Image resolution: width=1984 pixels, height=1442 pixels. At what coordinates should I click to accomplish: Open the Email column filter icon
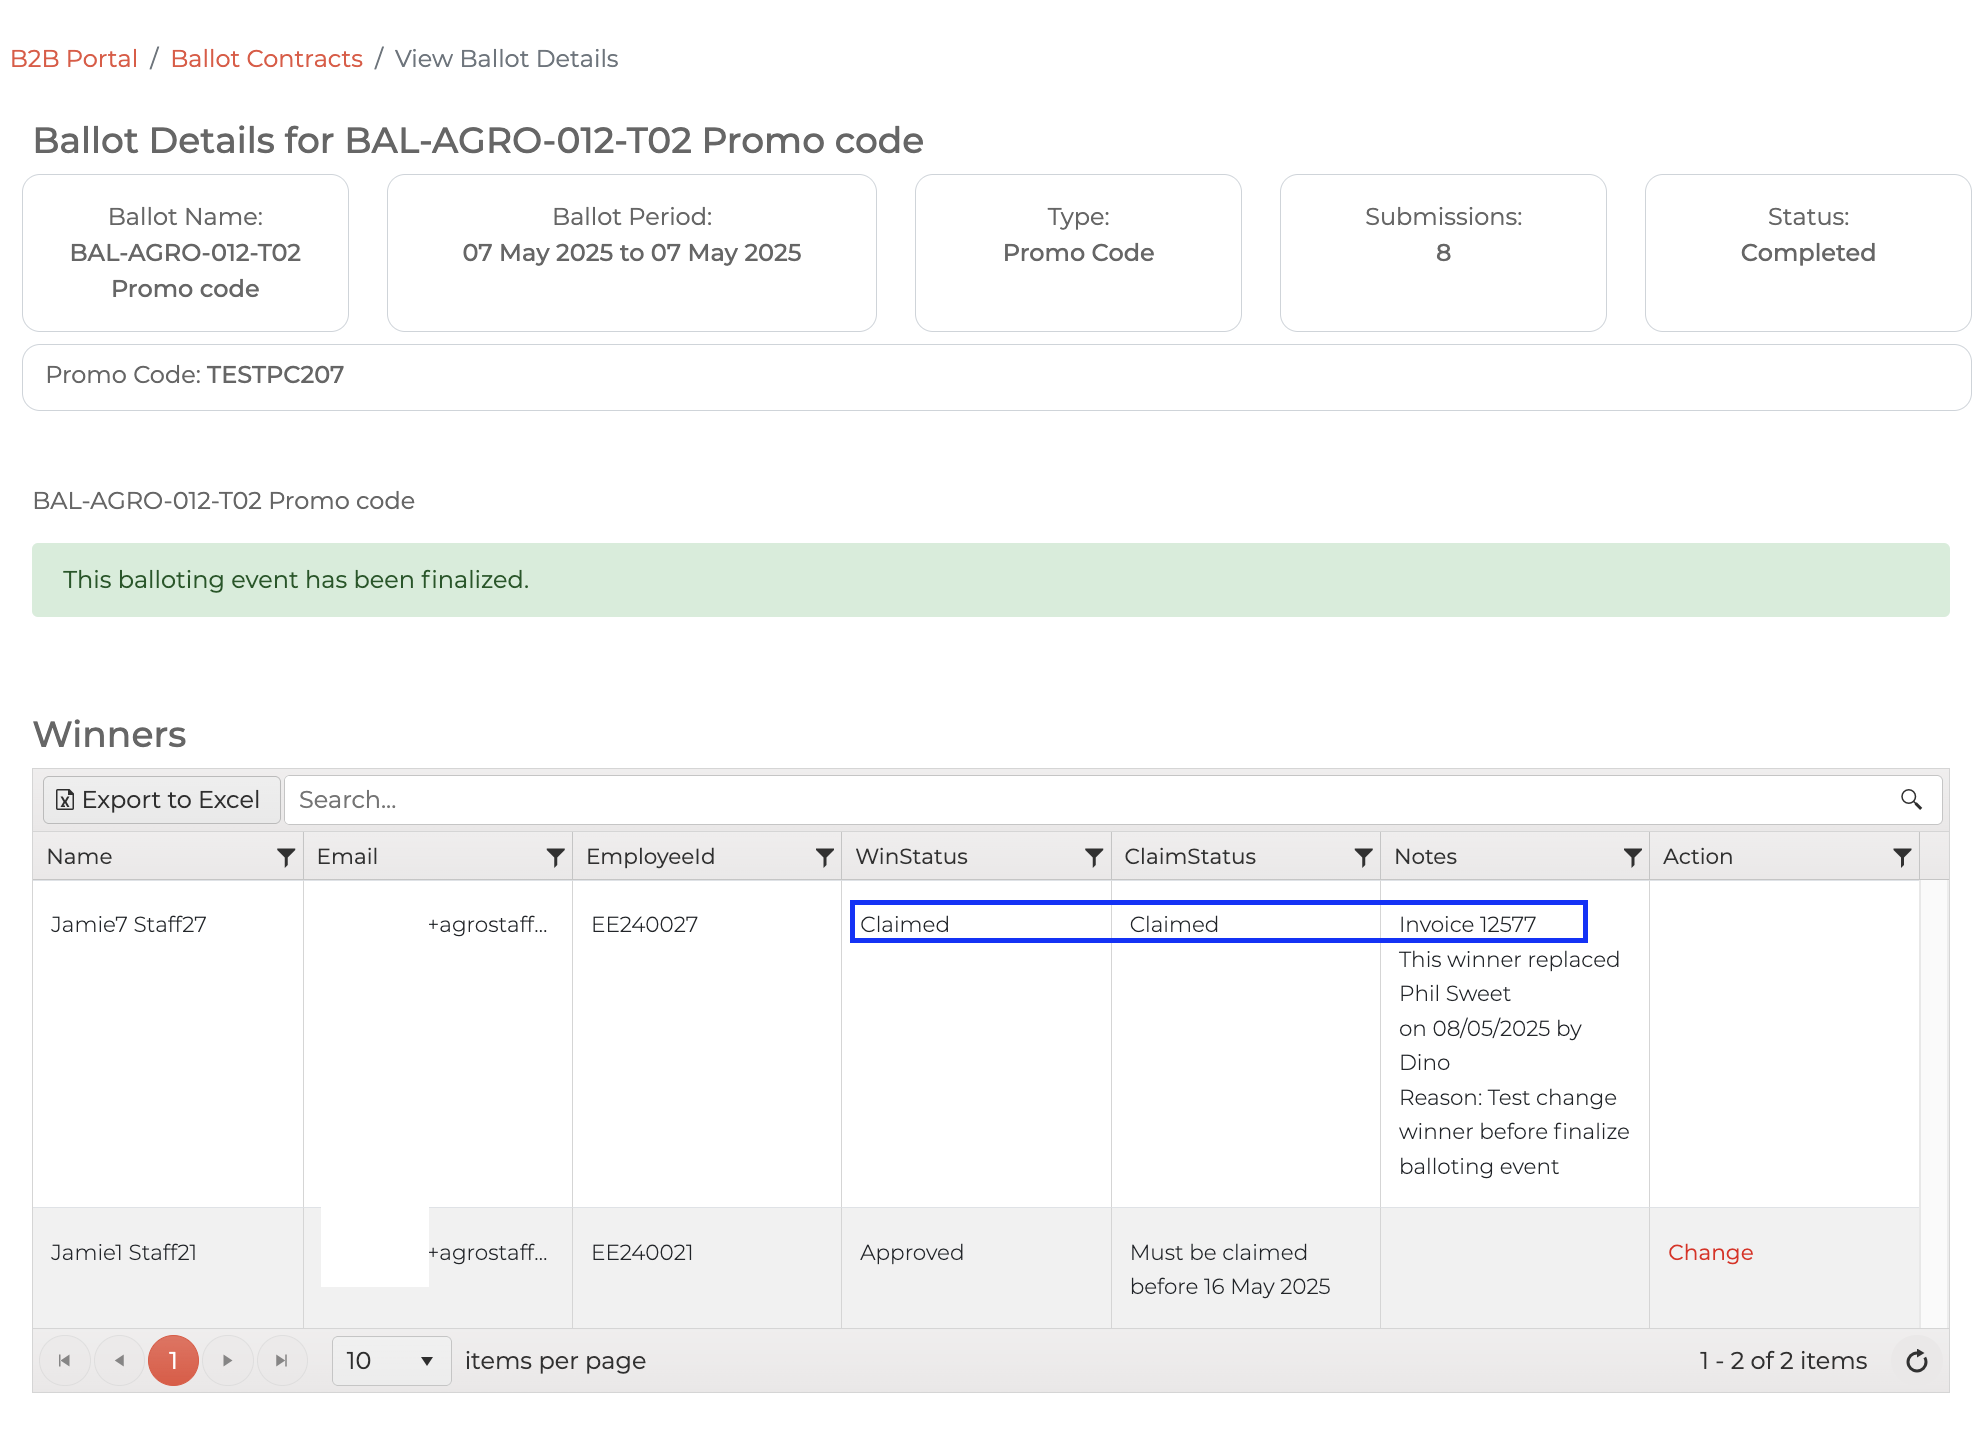click(x=555, y=857)
